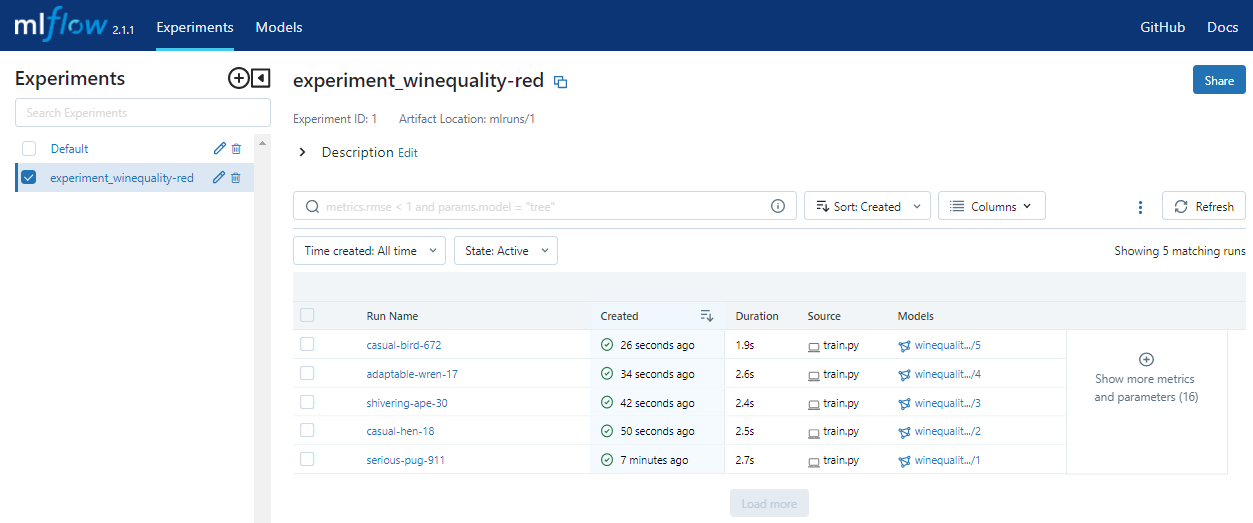Copy the experiment name icon
The height and width of the screenshot is (523, 1253).
(x=561, y=82)
